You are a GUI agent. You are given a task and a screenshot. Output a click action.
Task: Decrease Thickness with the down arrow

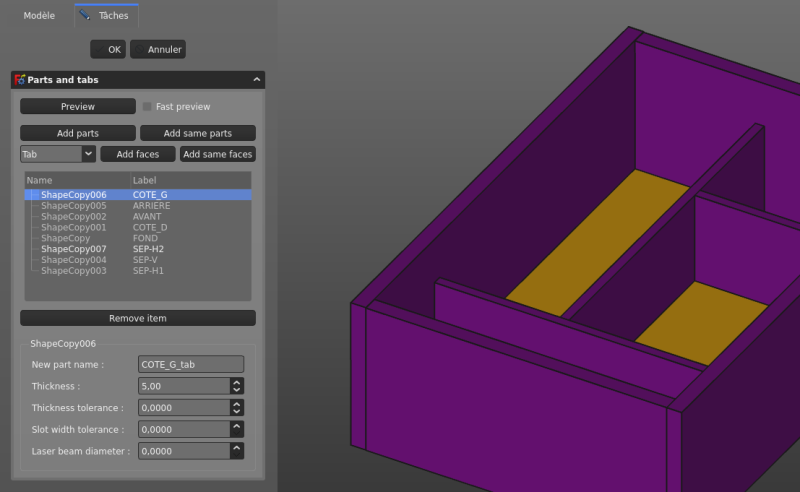pos(237,390)
